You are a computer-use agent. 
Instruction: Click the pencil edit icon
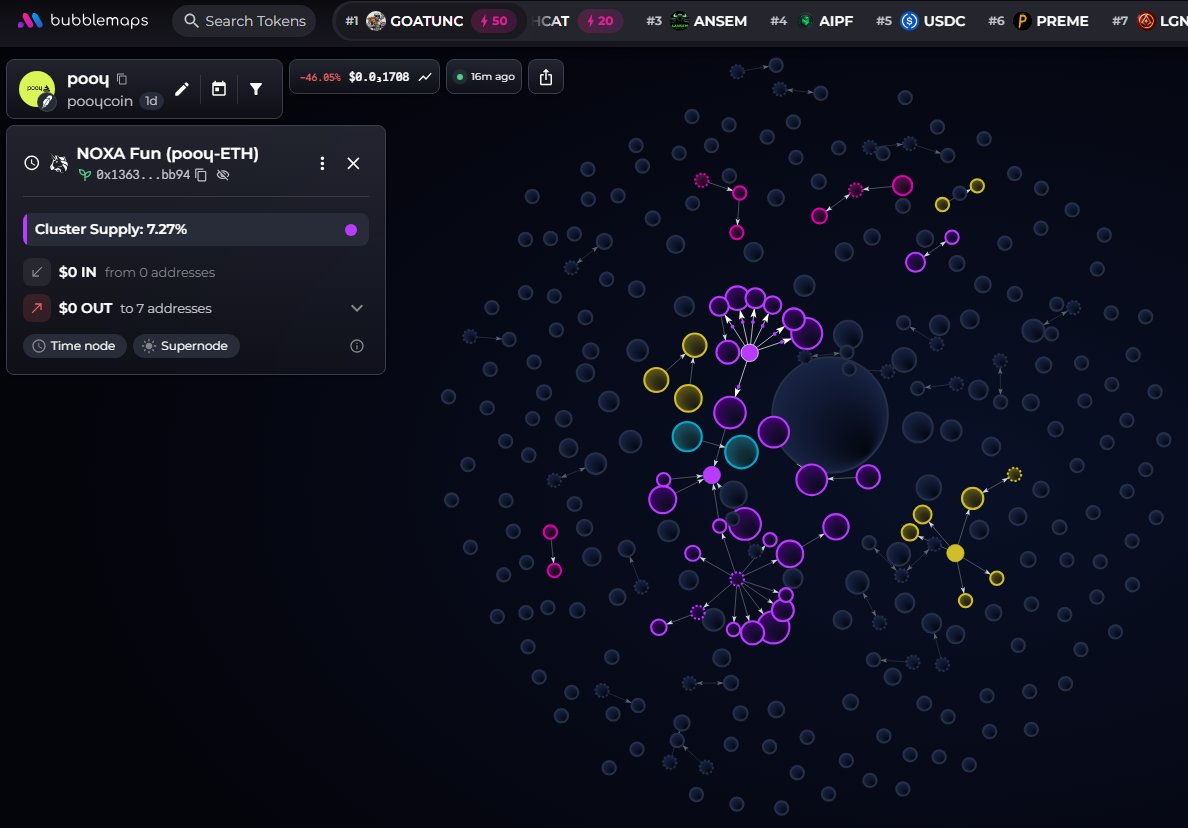182,89
